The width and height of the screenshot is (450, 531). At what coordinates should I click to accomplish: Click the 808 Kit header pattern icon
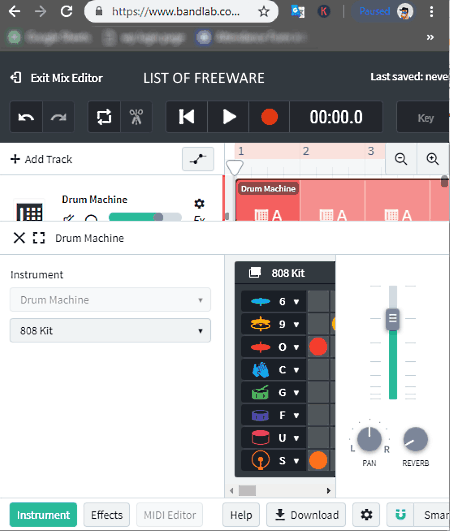(255, 273)
